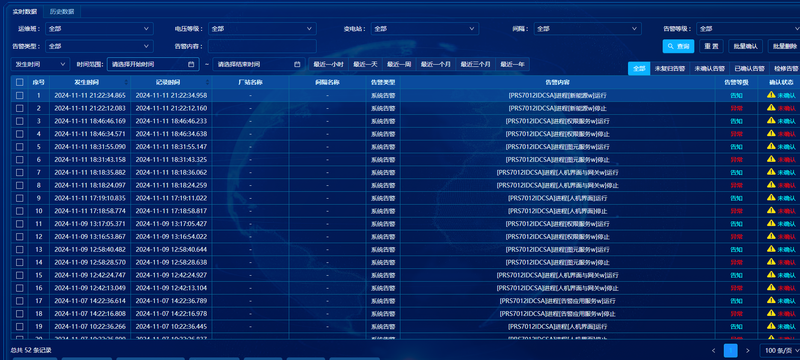Check the checkbox for row 10
The width and height of the screenshot is (800, 360).
[19, 211]
